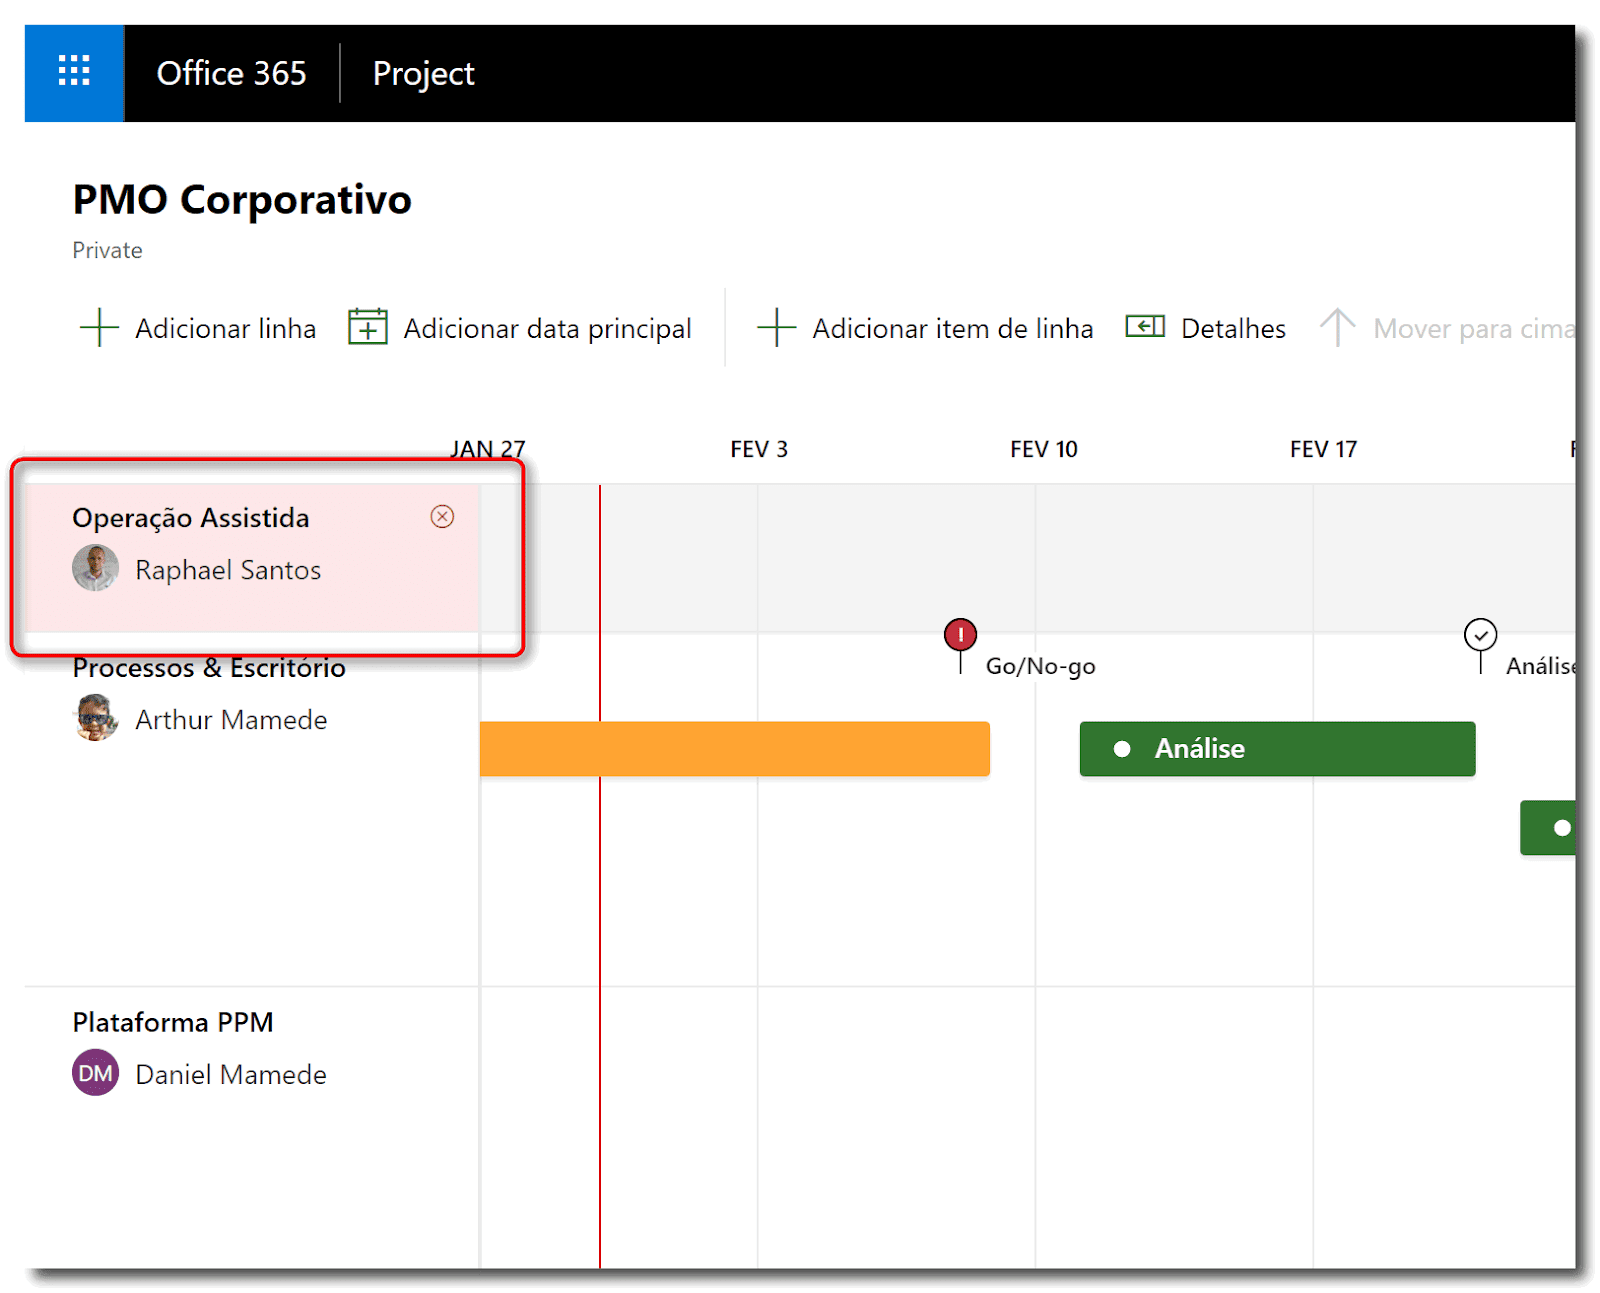This screenshot has width=1600, height=1293.
Task: Click the Adicionar data principal calendar icon
Action: click(x=367, y=327)
